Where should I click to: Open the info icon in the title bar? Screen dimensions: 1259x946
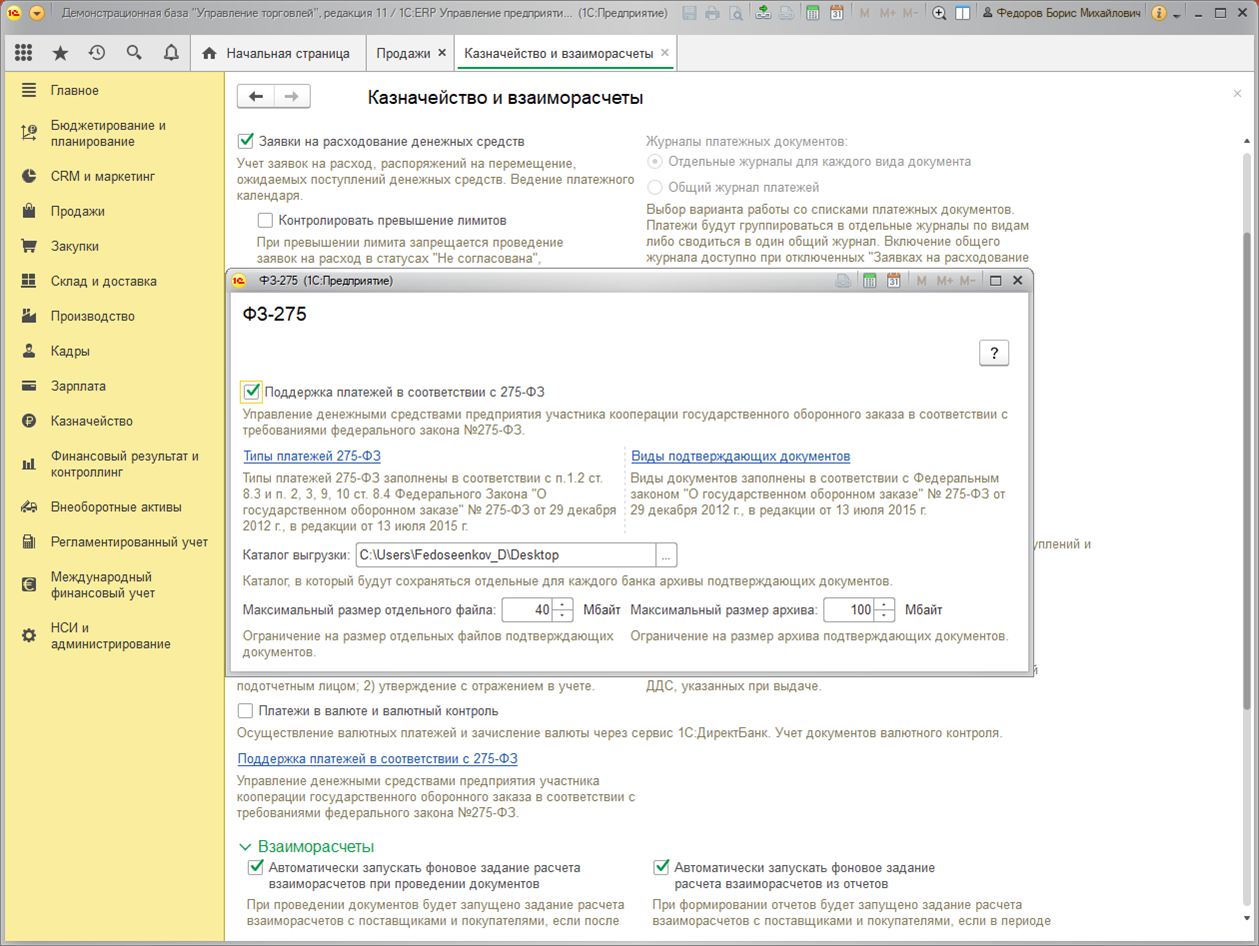(x=1159, y=13)
